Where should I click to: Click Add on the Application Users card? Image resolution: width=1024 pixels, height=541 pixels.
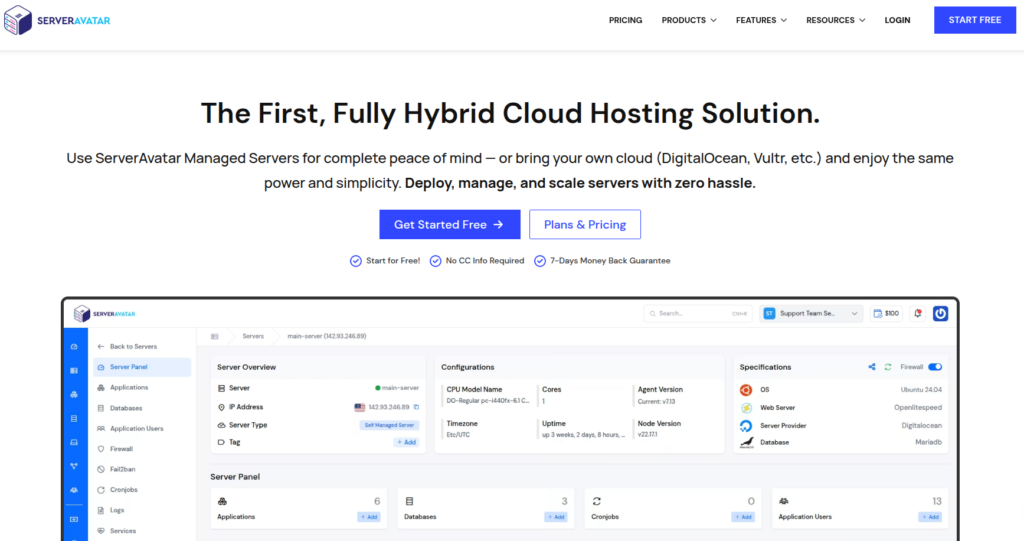930,517
